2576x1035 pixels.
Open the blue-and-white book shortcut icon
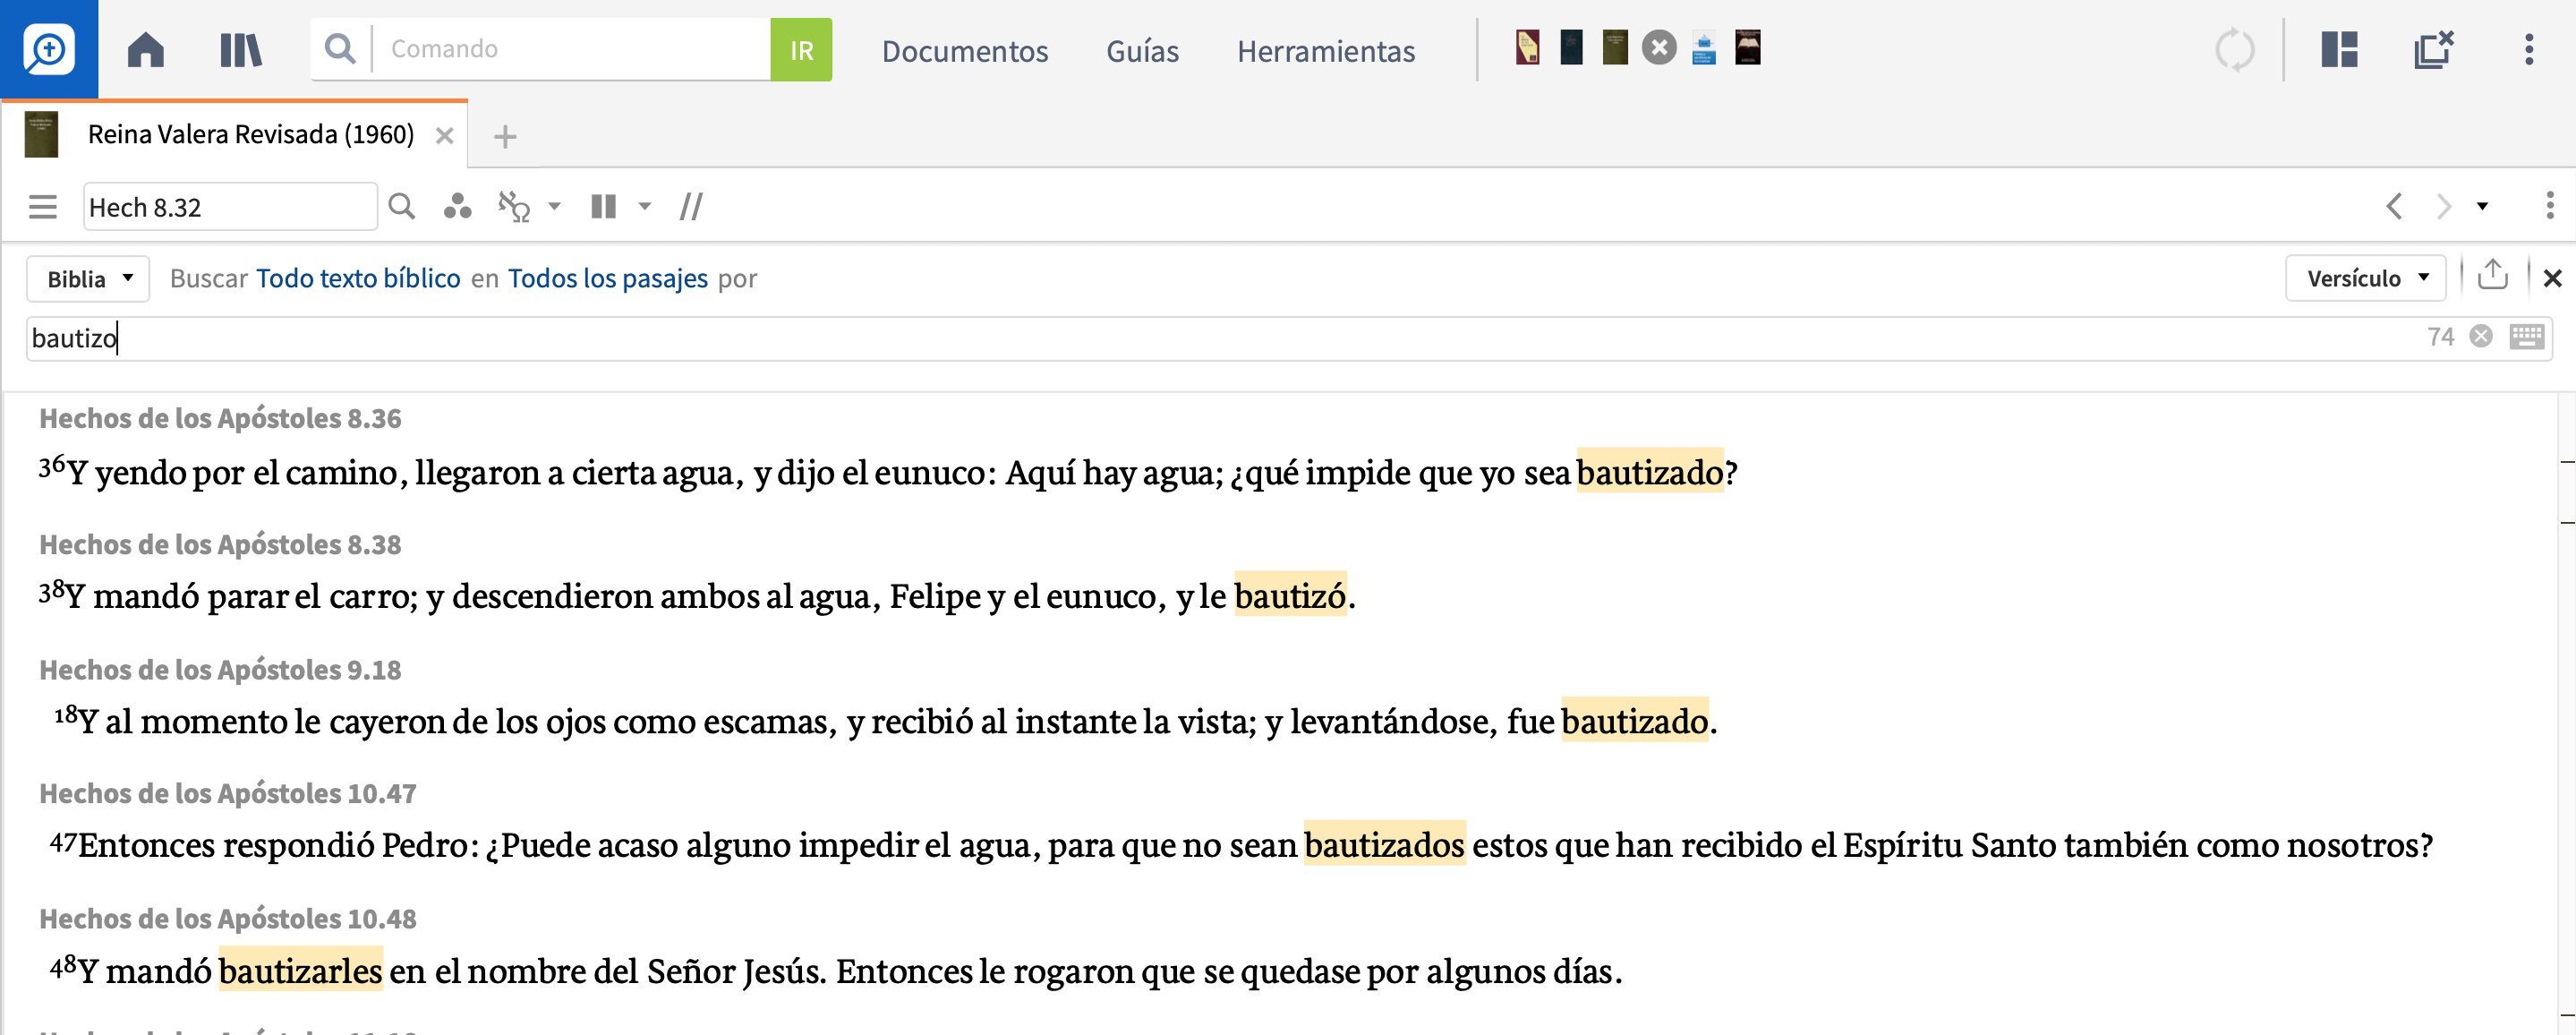coord(1704,47)
